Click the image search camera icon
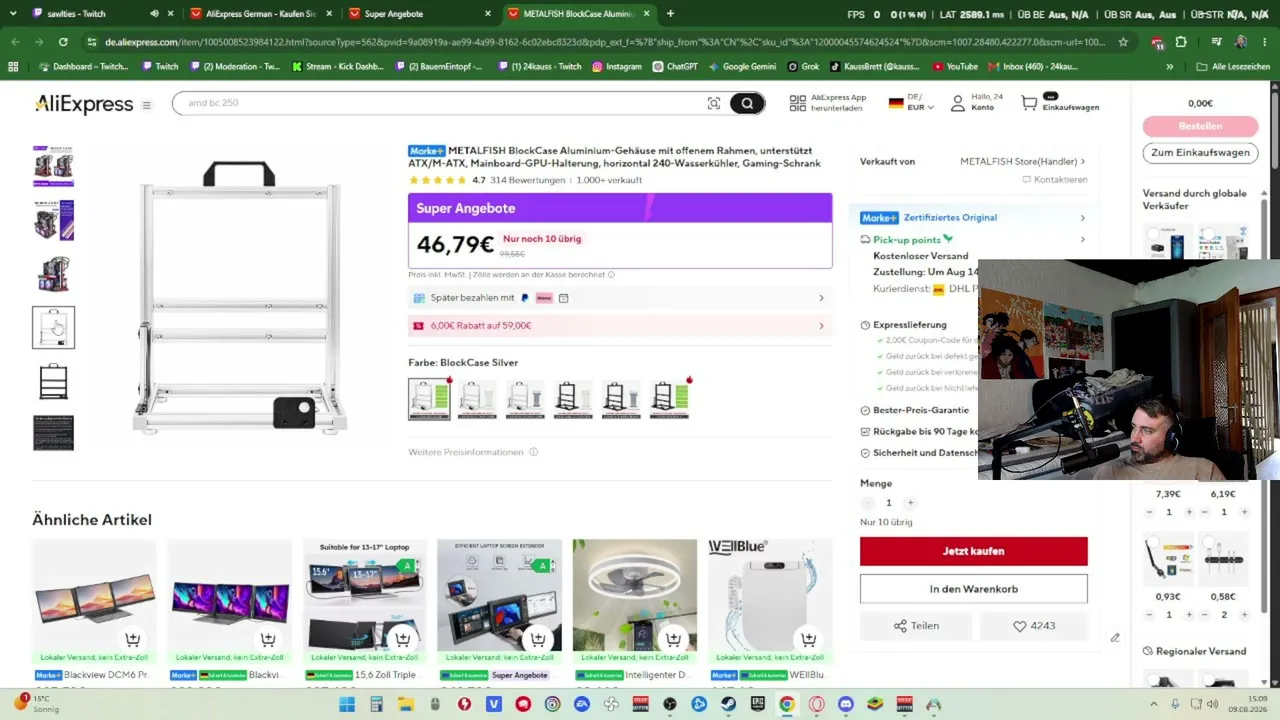The width and height of the screenshot is (1280, 720). (x=713, y=103)
